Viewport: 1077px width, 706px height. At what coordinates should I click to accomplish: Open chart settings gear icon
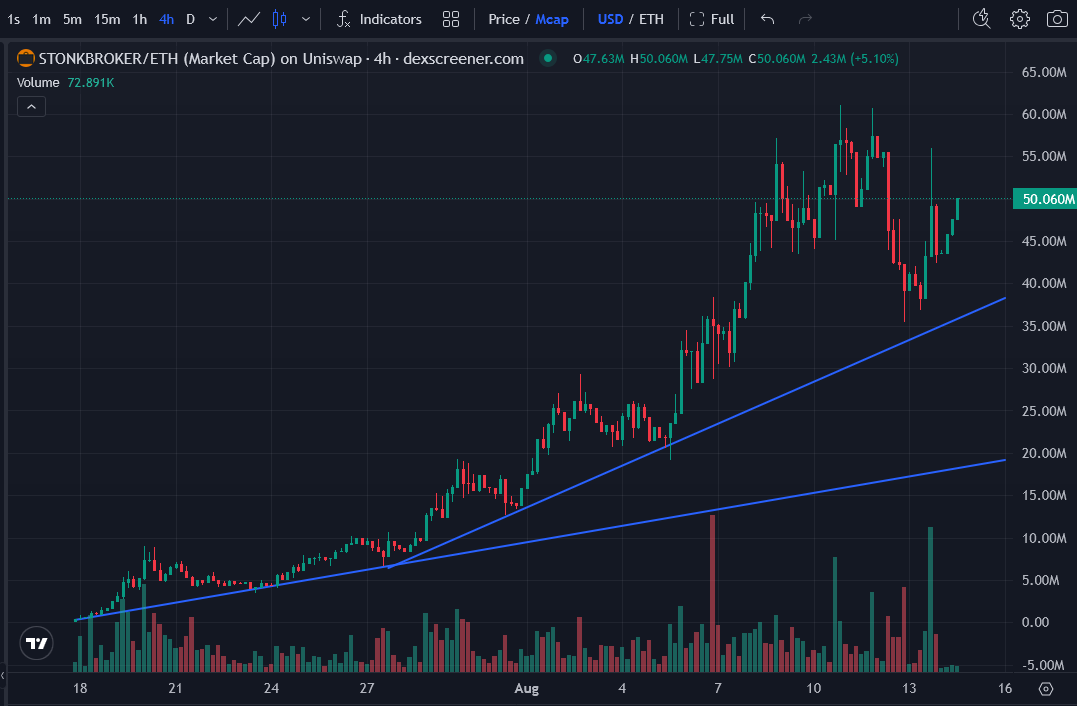pos(1019,19)
